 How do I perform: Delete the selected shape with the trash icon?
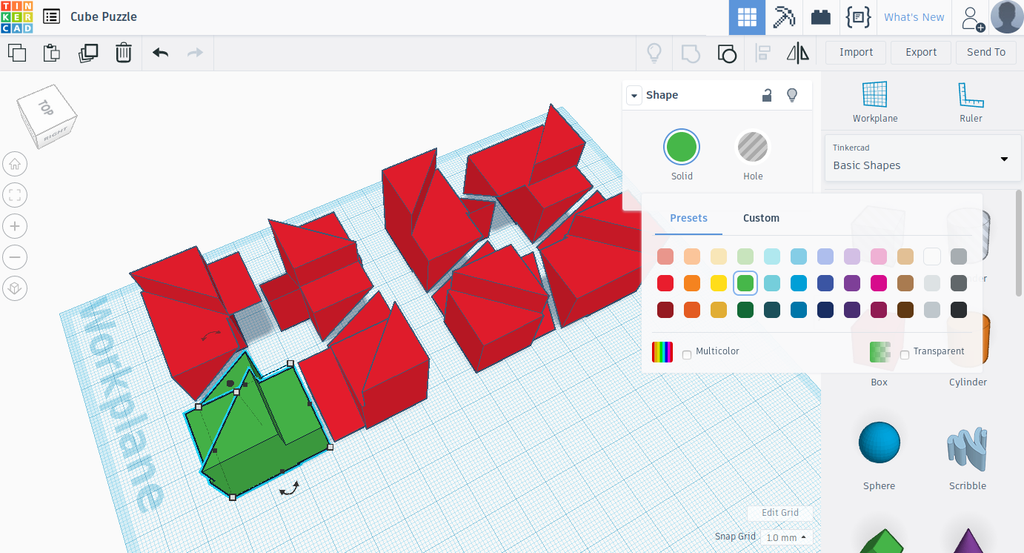(123, 52)
